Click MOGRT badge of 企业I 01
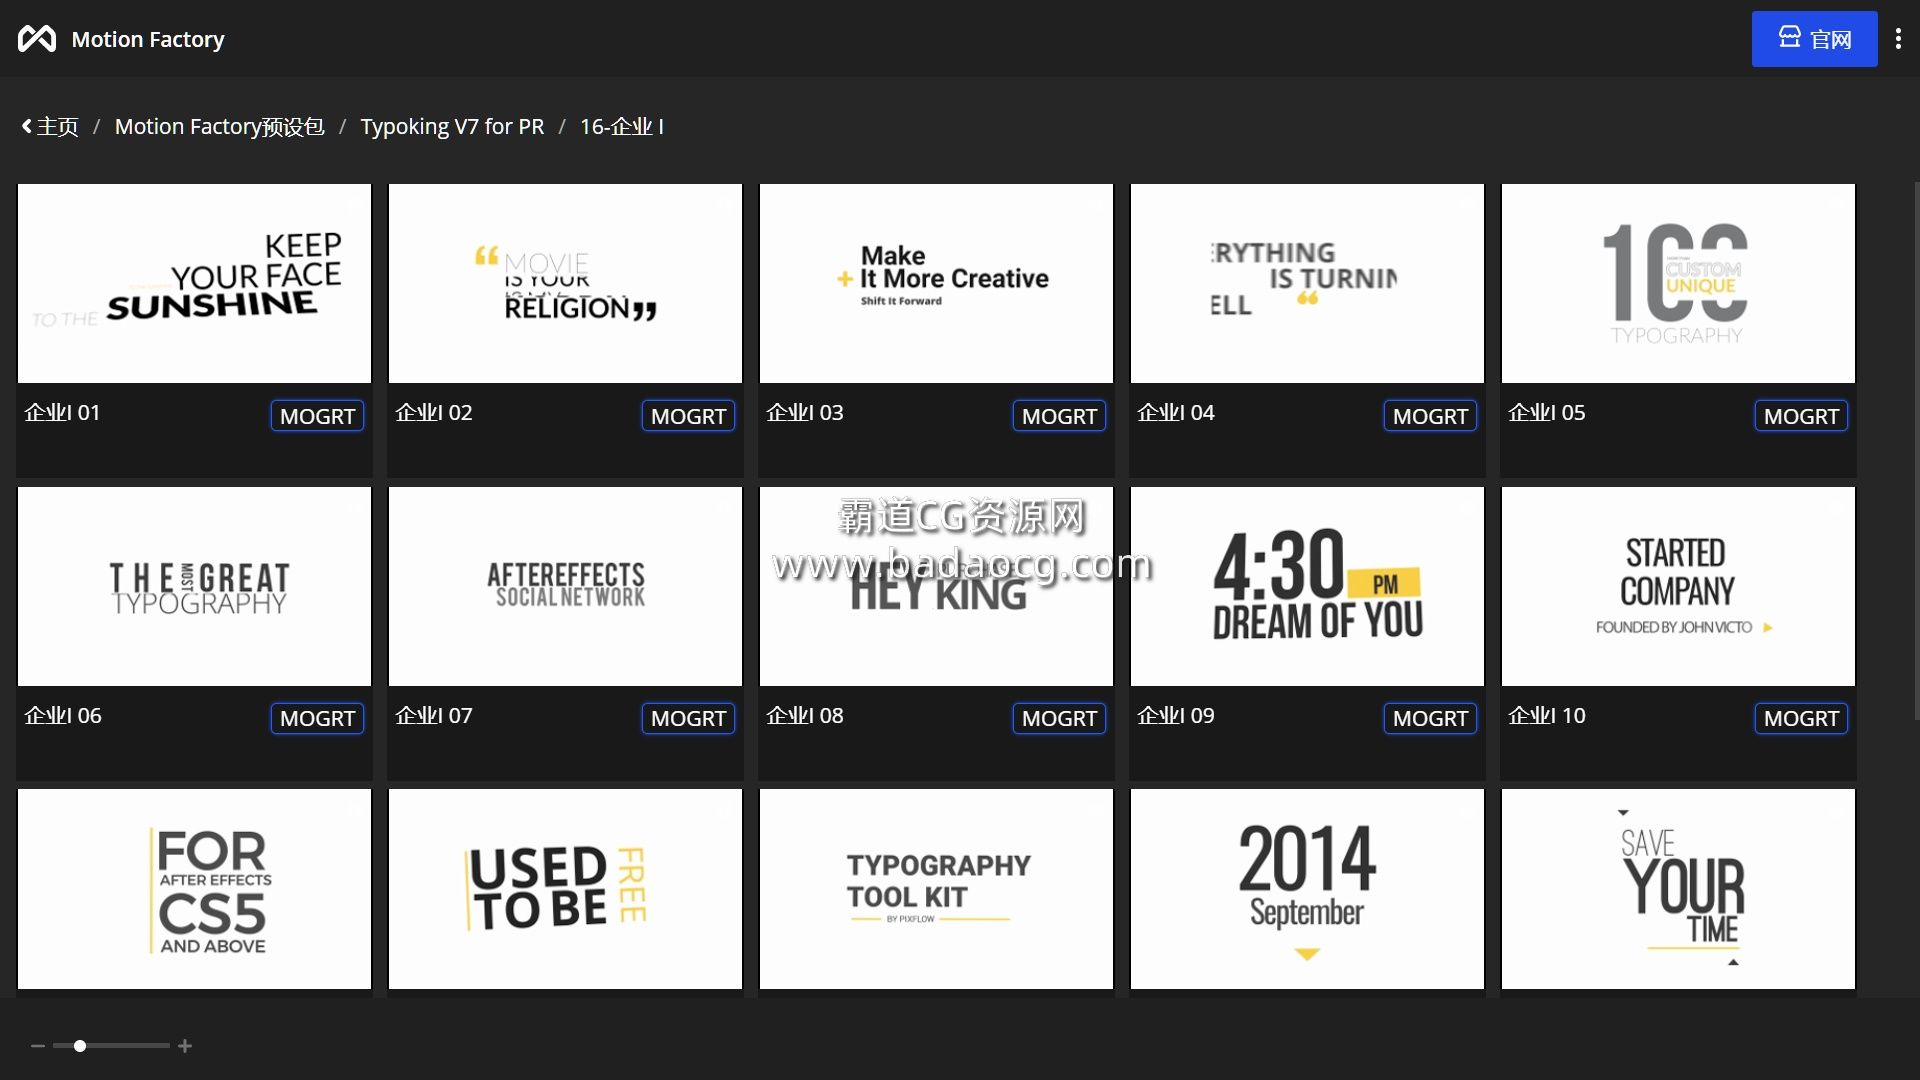 coord(317,416)
